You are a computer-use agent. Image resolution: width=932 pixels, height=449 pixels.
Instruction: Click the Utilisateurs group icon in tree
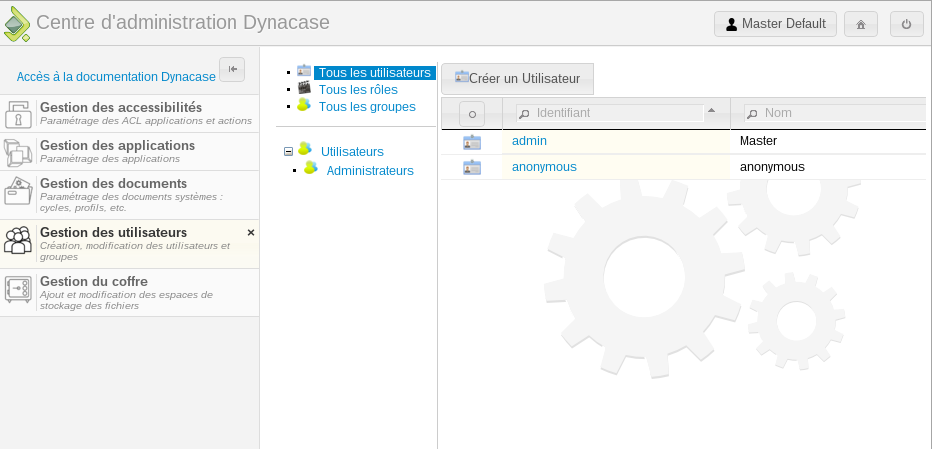(305, 149)
